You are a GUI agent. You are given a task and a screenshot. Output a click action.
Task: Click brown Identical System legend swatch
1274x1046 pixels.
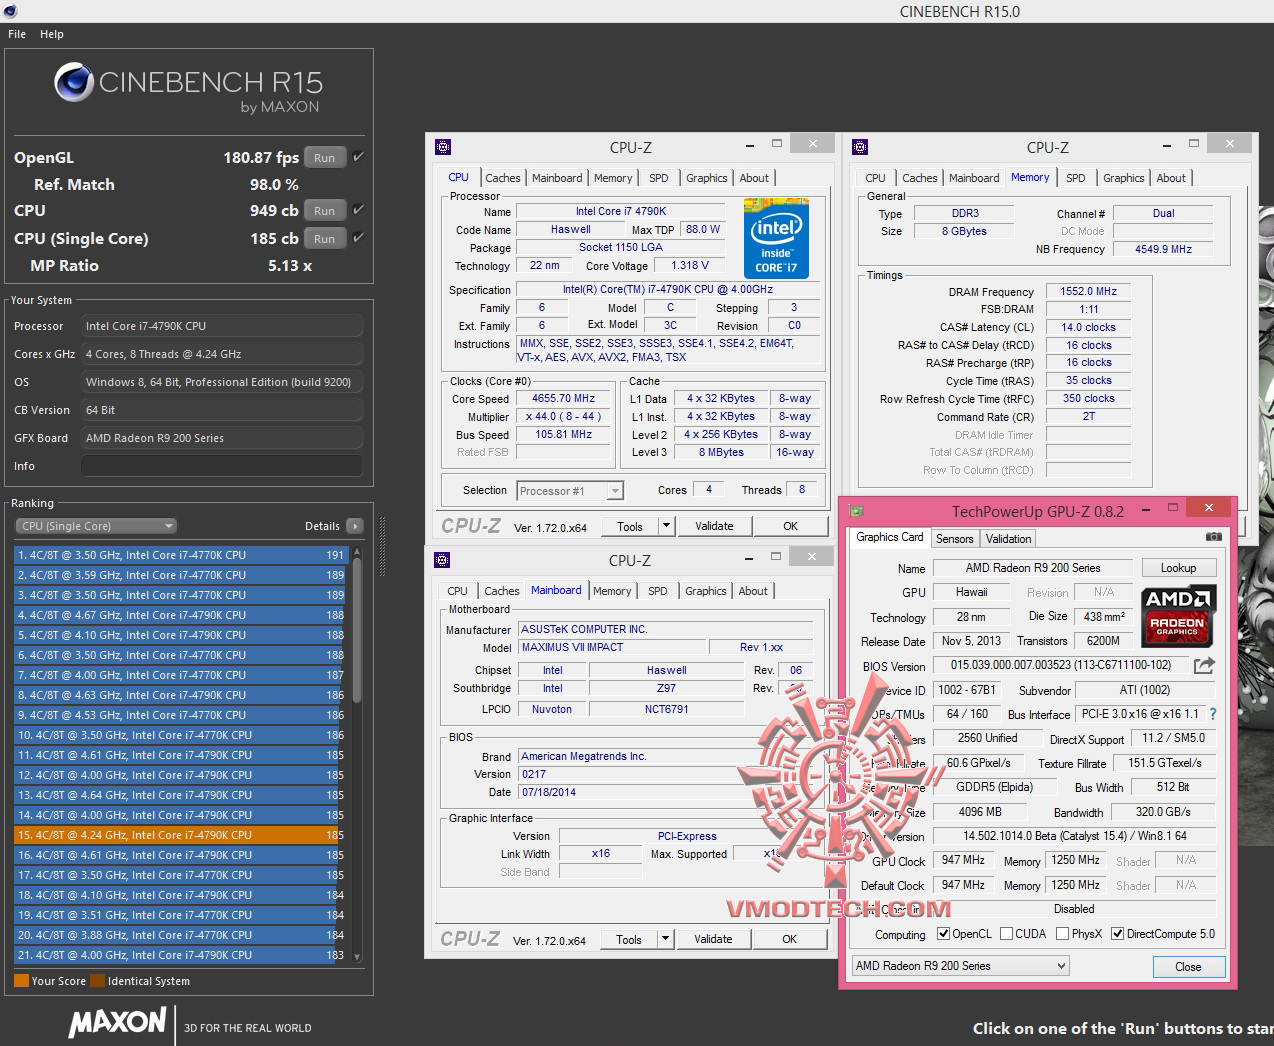tap(97, 981)
